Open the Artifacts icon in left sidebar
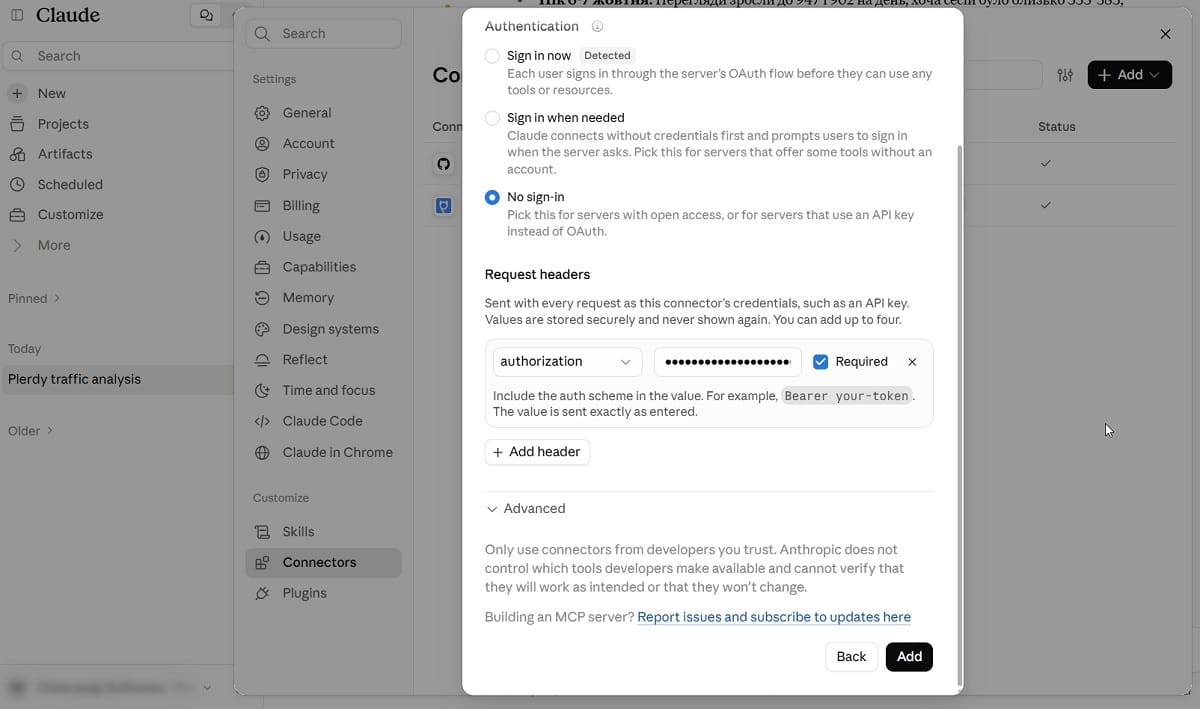 (x=17, y=154)
